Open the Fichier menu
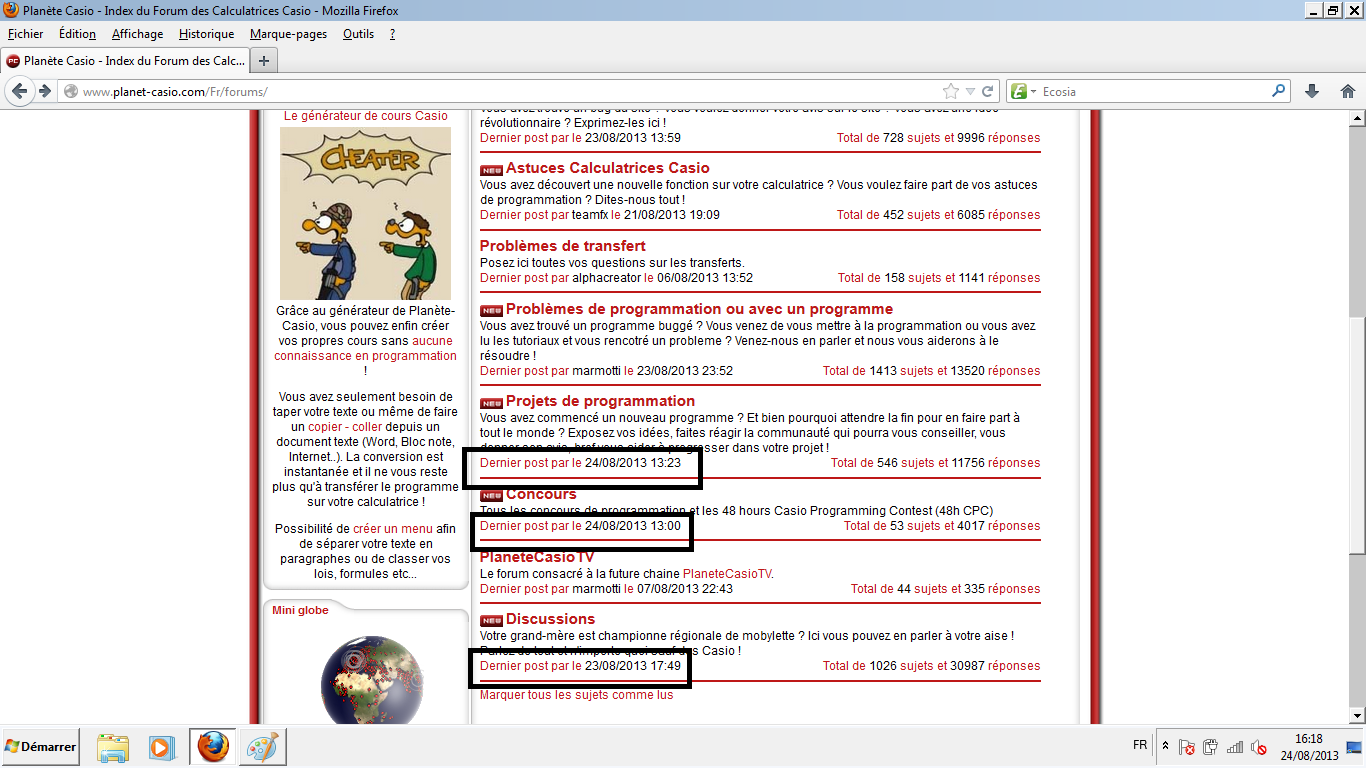 [x=25, y=34]
